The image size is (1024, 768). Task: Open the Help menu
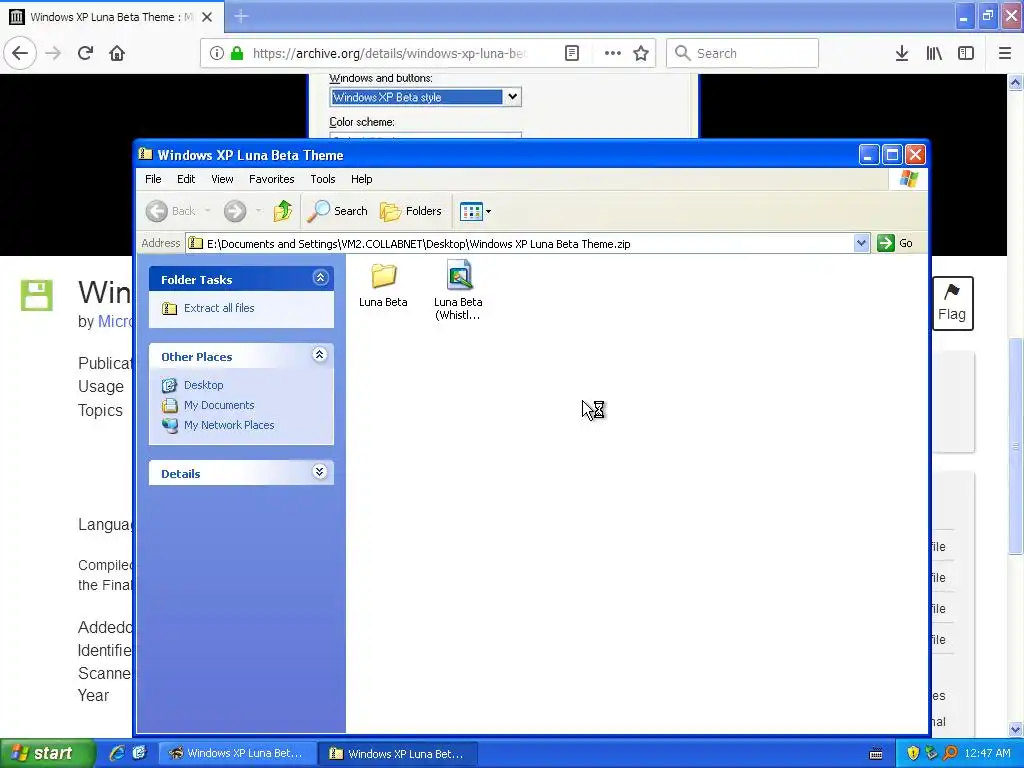[361, 179]
